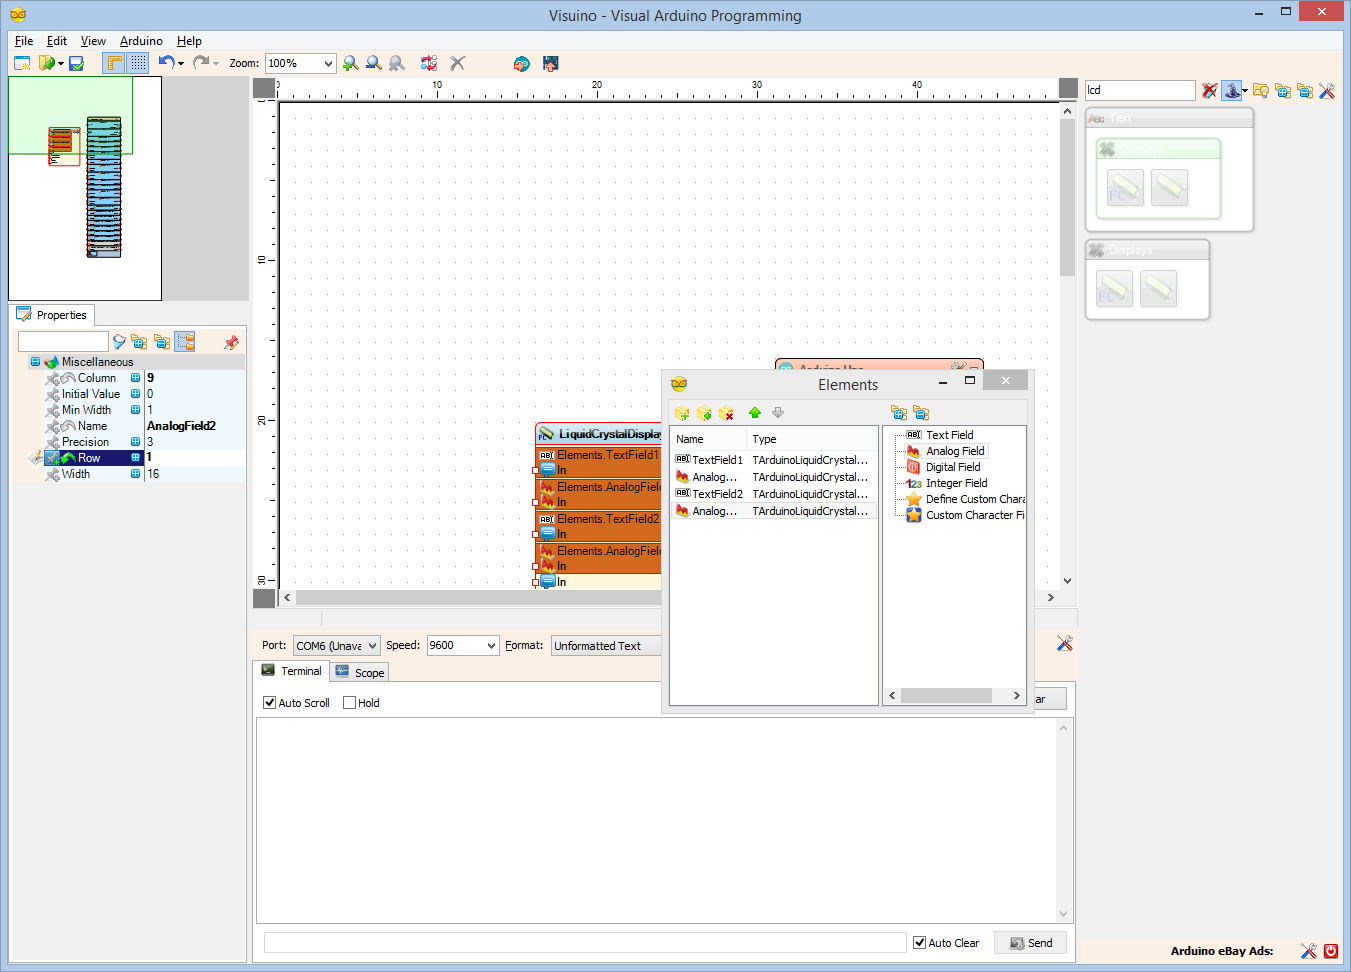Toggle the ruler display toolbar button
The height and width of the screenshot is (972, 1351).
(x=115, y=63)
